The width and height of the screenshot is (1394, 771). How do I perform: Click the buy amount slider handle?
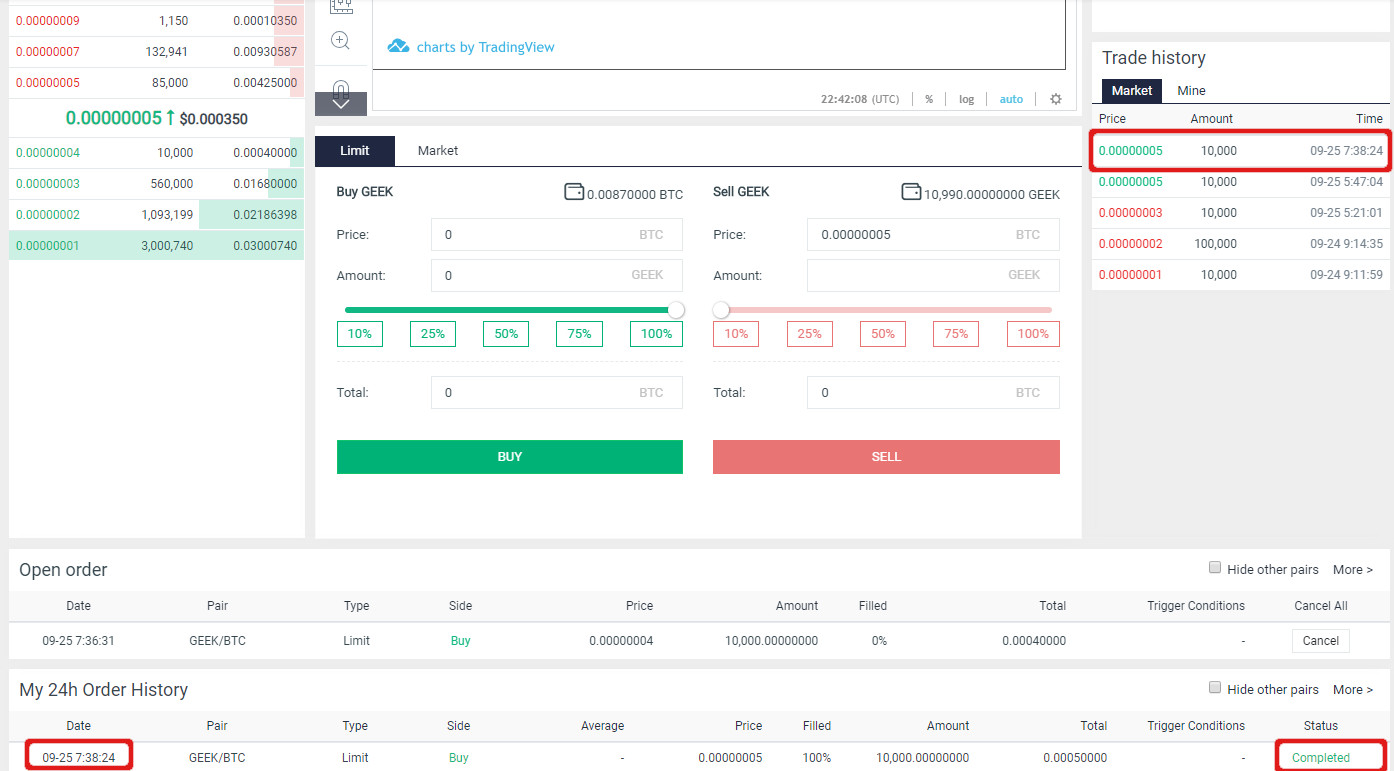(x=676, y=310)
